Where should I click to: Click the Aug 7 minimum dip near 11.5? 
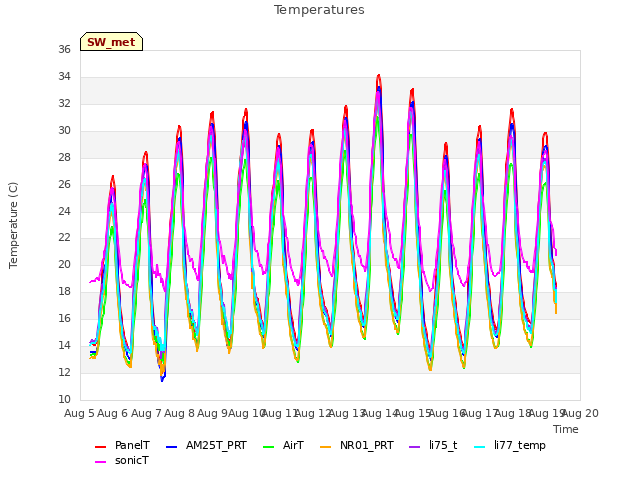[x=162, y=380]
